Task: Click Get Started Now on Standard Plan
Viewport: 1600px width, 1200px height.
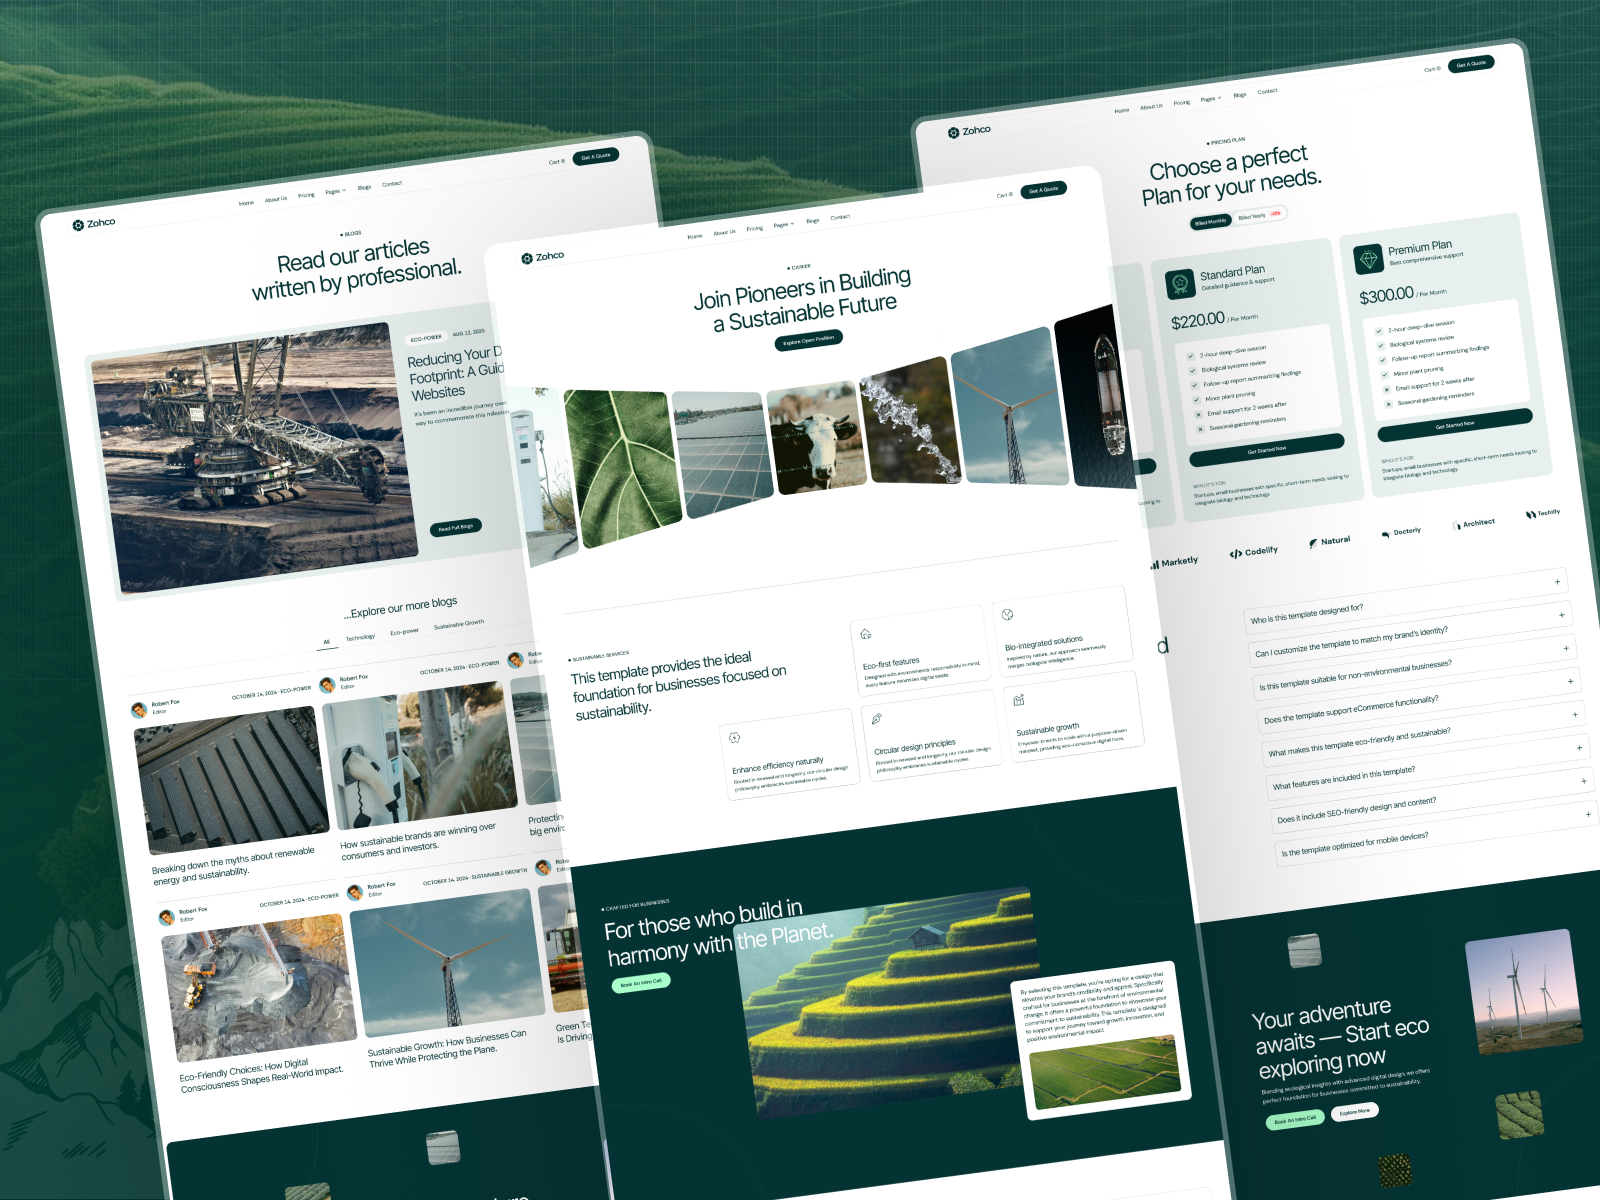Action: 1267,450
